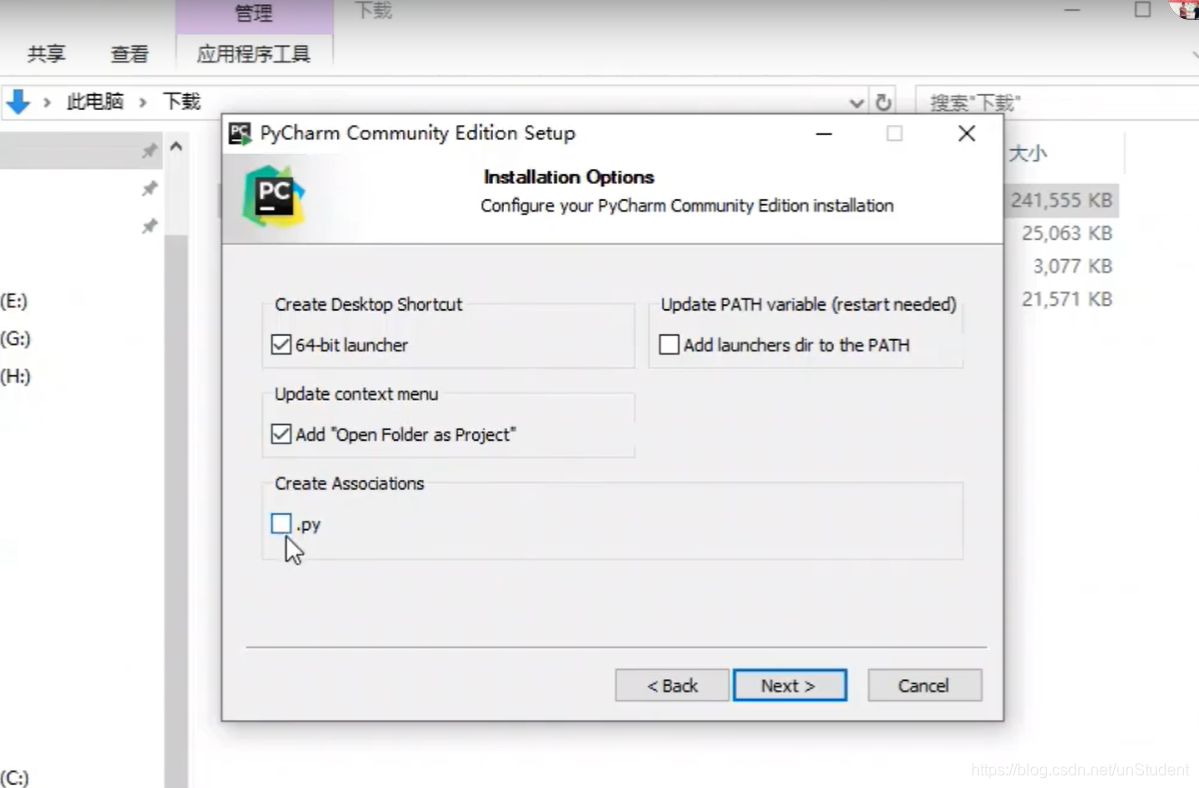Go back with the < Back button
1199x788 pixels.
pyautogui.click(x=672, y=686)
